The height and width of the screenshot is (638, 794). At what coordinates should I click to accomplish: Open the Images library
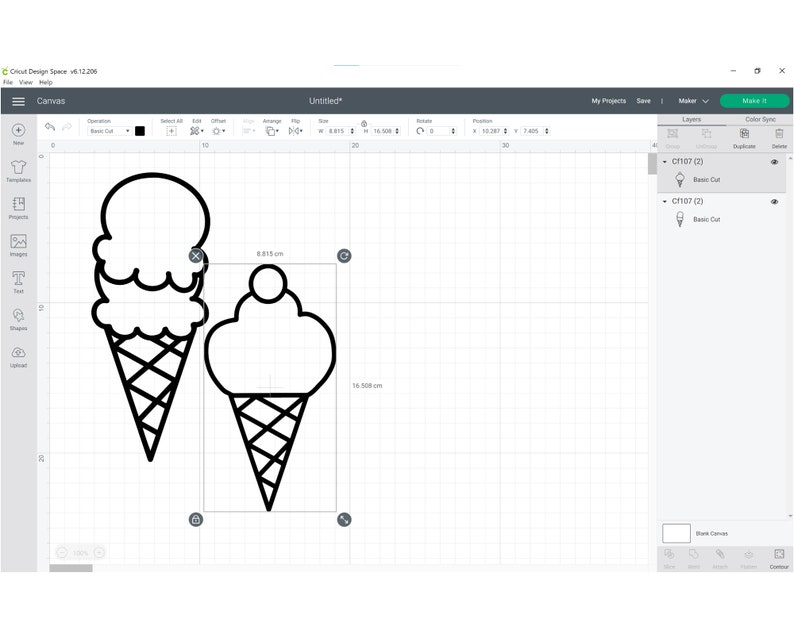pos(18,242)
